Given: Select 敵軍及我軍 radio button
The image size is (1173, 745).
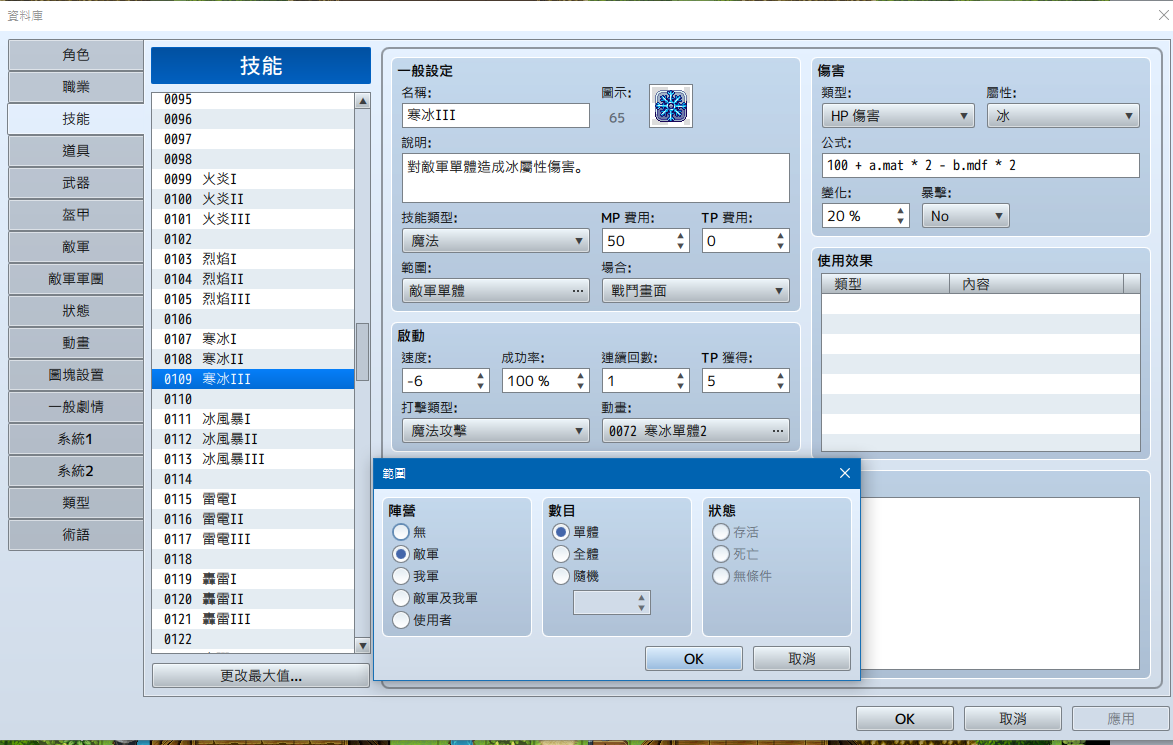Looking at the screenshot, I should pos(401,598).
